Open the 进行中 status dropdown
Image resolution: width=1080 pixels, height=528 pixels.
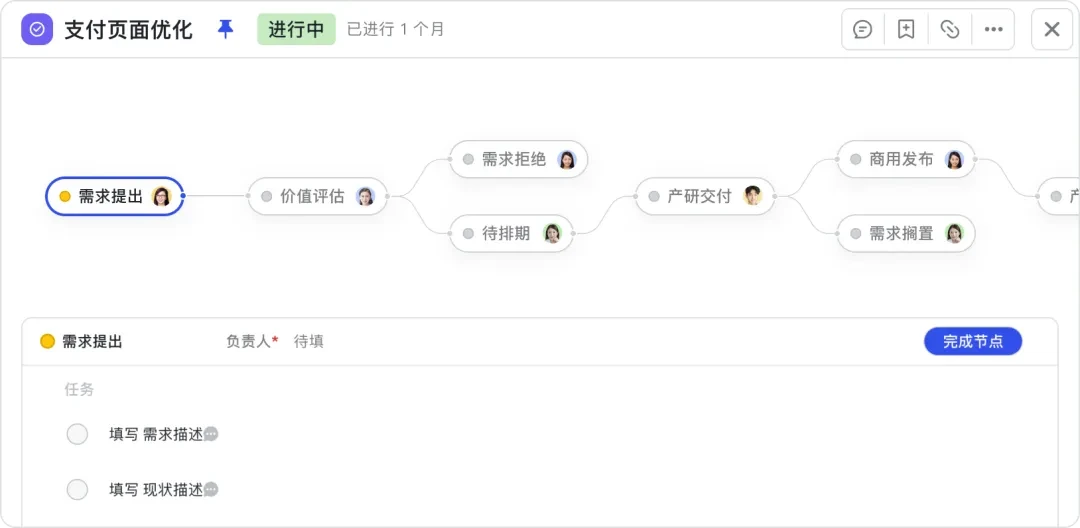click(x=296, y=30)
